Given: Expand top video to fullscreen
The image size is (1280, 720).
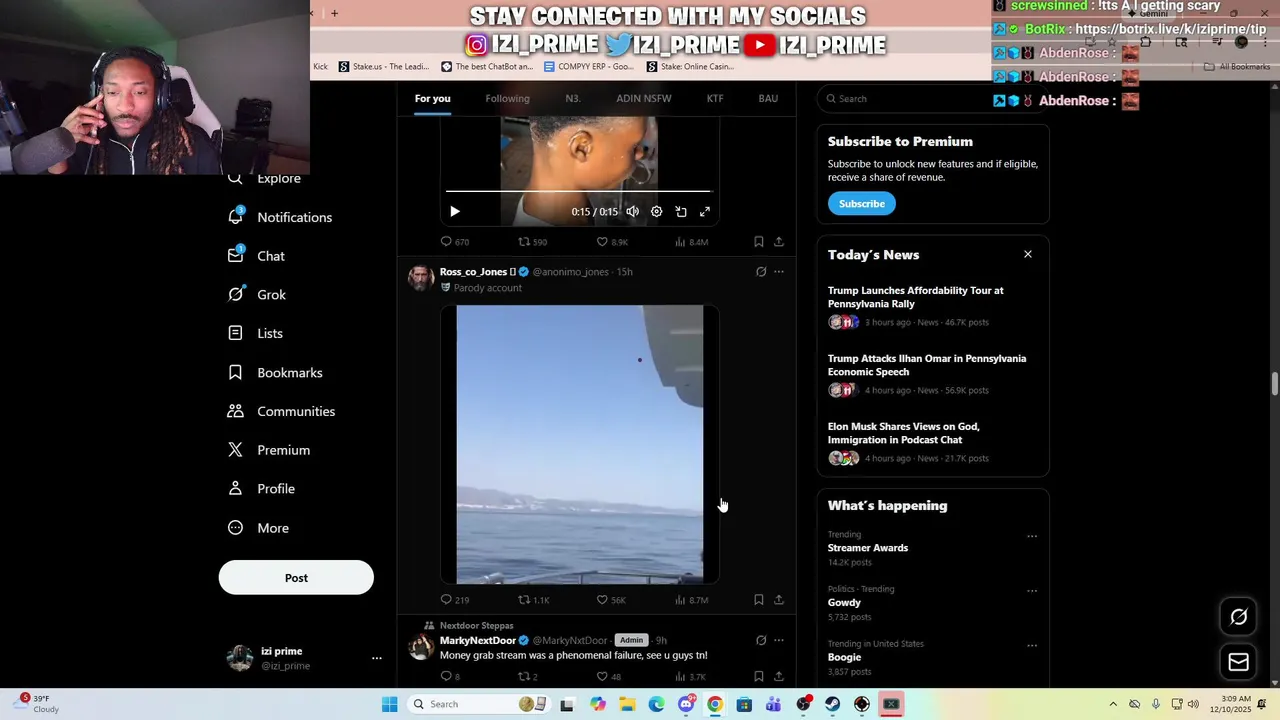Looking at the screenshot, I should click(705, 212).
